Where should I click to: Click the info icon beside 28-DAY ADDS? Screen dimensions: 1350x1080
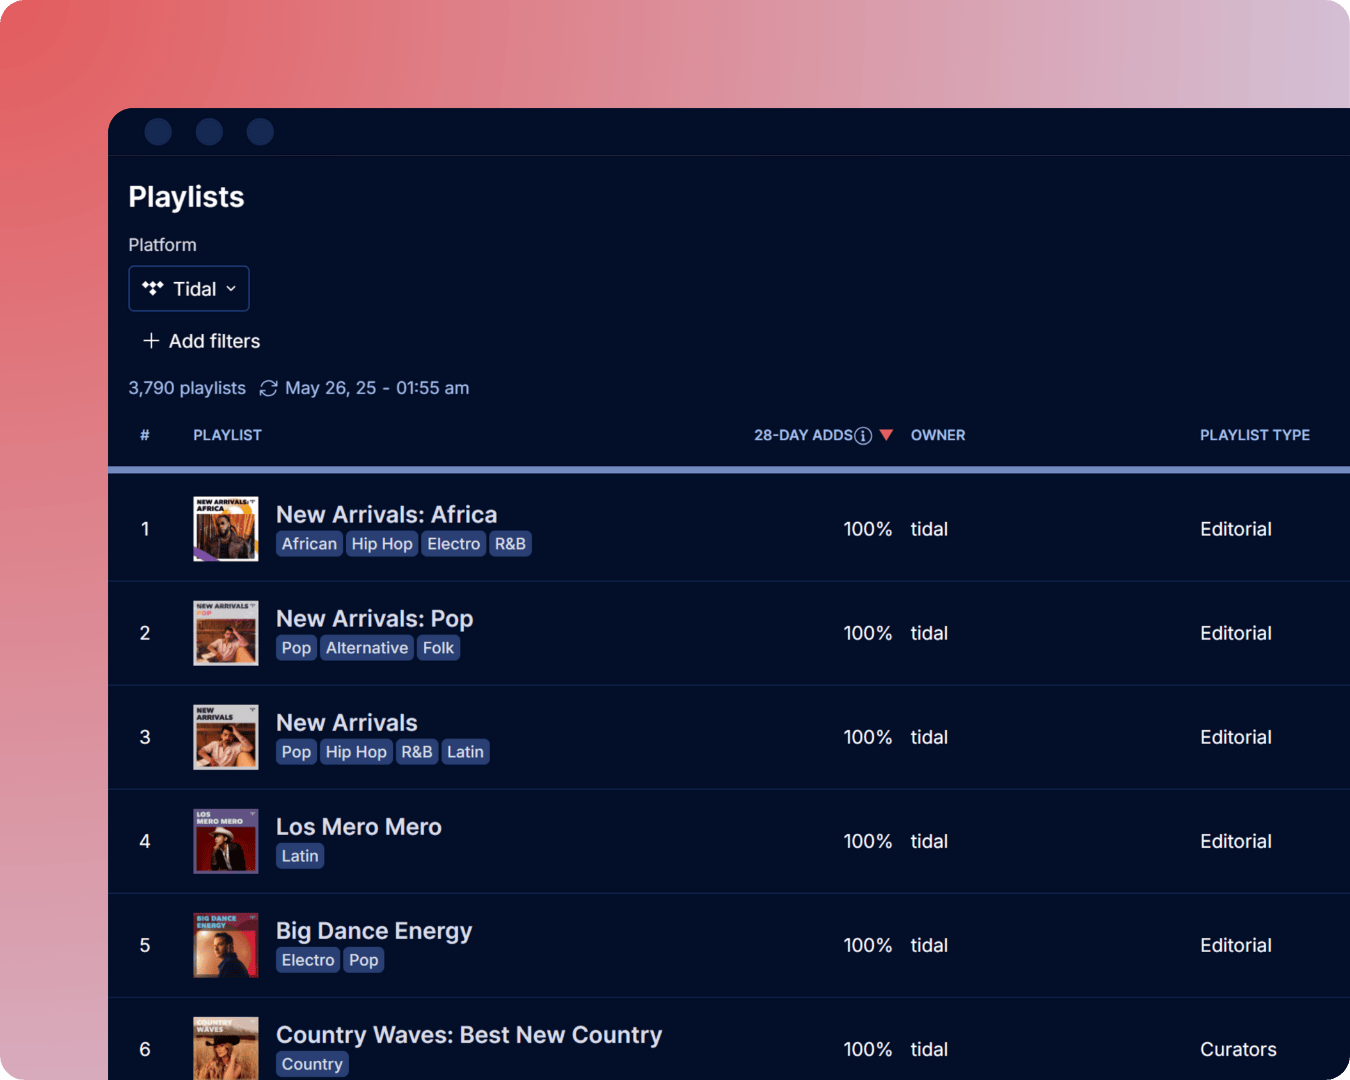click(x=863, y=435)
